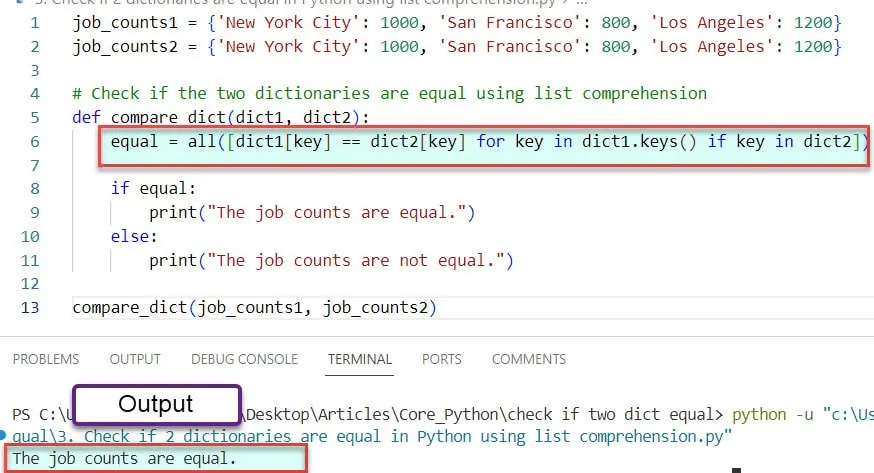Click the comment on line 4

pos(390,94)
